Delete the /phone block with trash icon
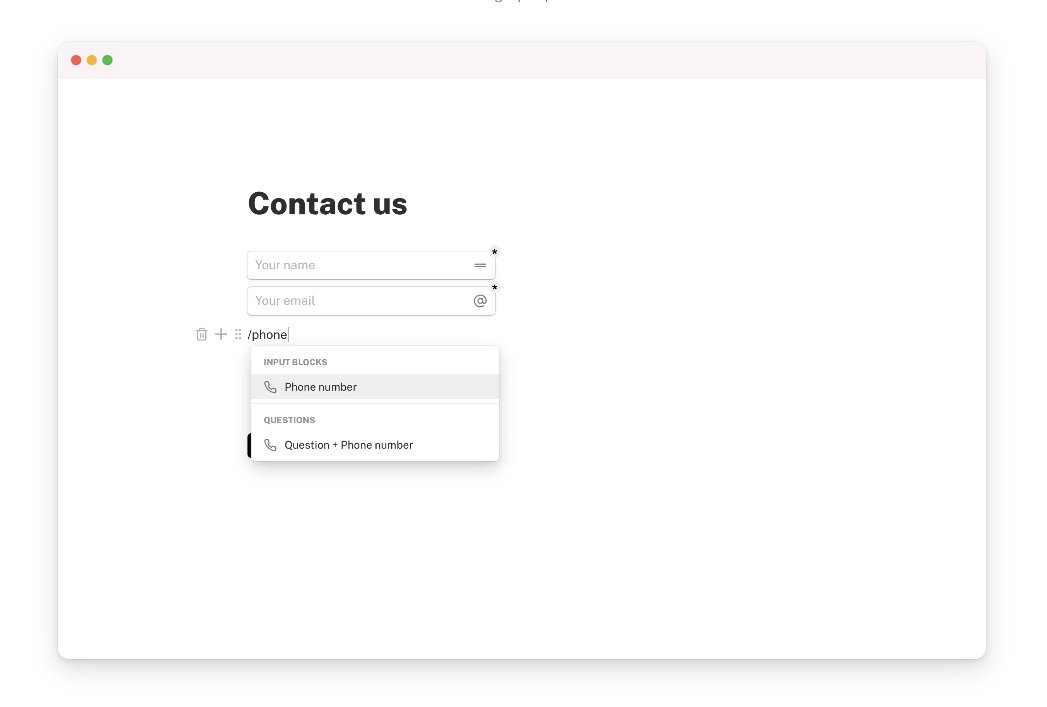The height and width of the screenshot is (707, 1047). (202, 334)
